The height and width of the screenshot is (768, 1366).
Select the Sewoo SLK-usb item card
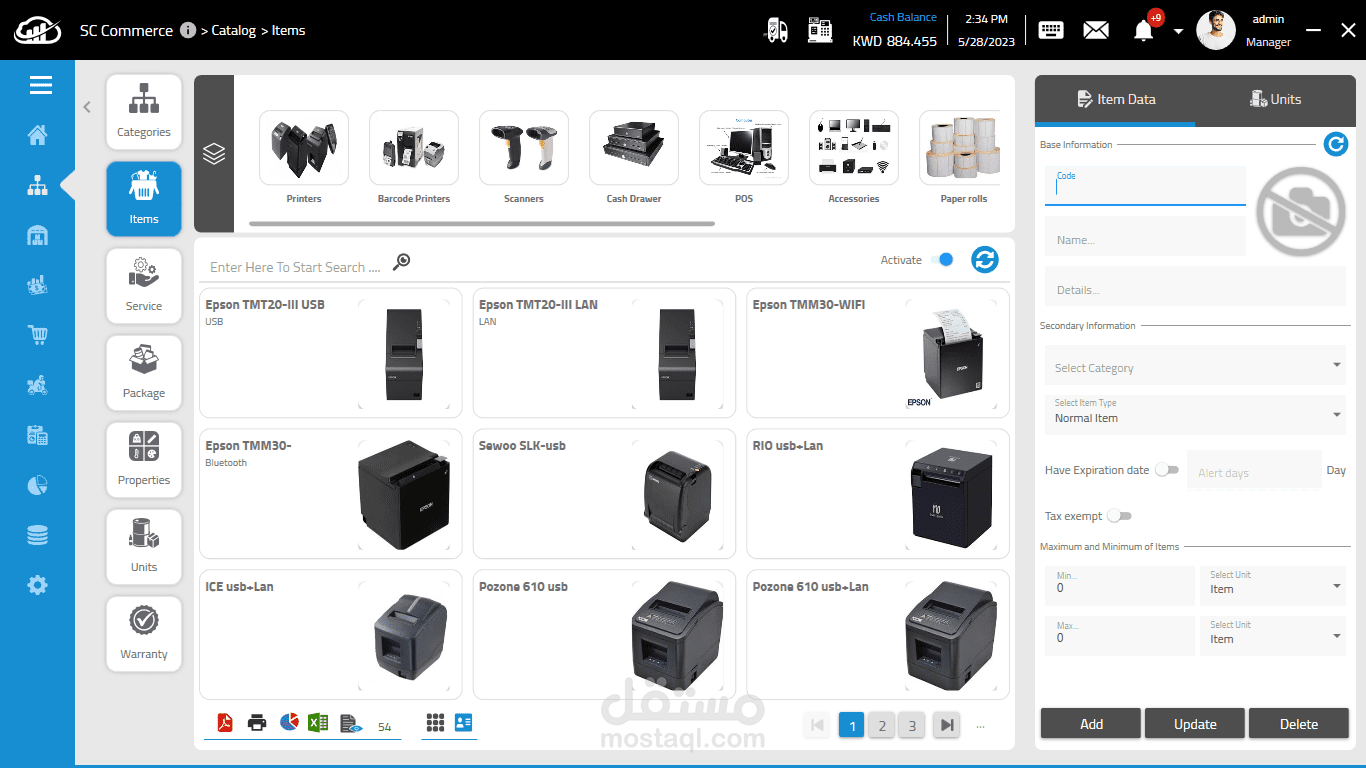pos(604,494)
